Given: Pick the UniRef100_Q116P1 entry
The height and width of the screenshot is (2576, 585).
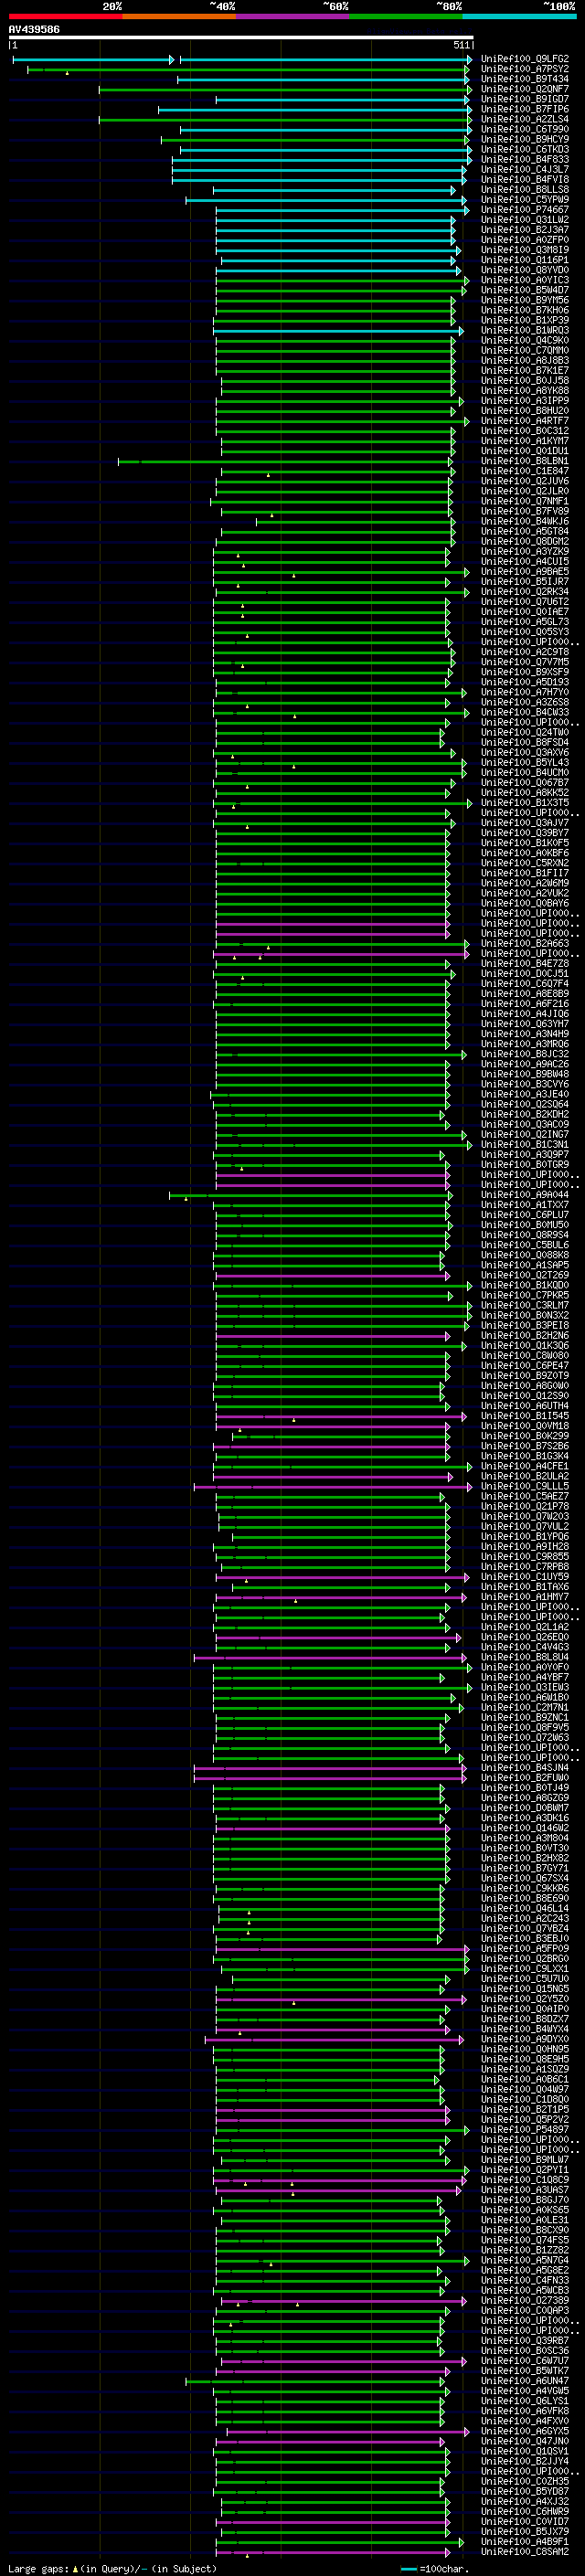Looking at the screenshot, I should click(525, 260).
